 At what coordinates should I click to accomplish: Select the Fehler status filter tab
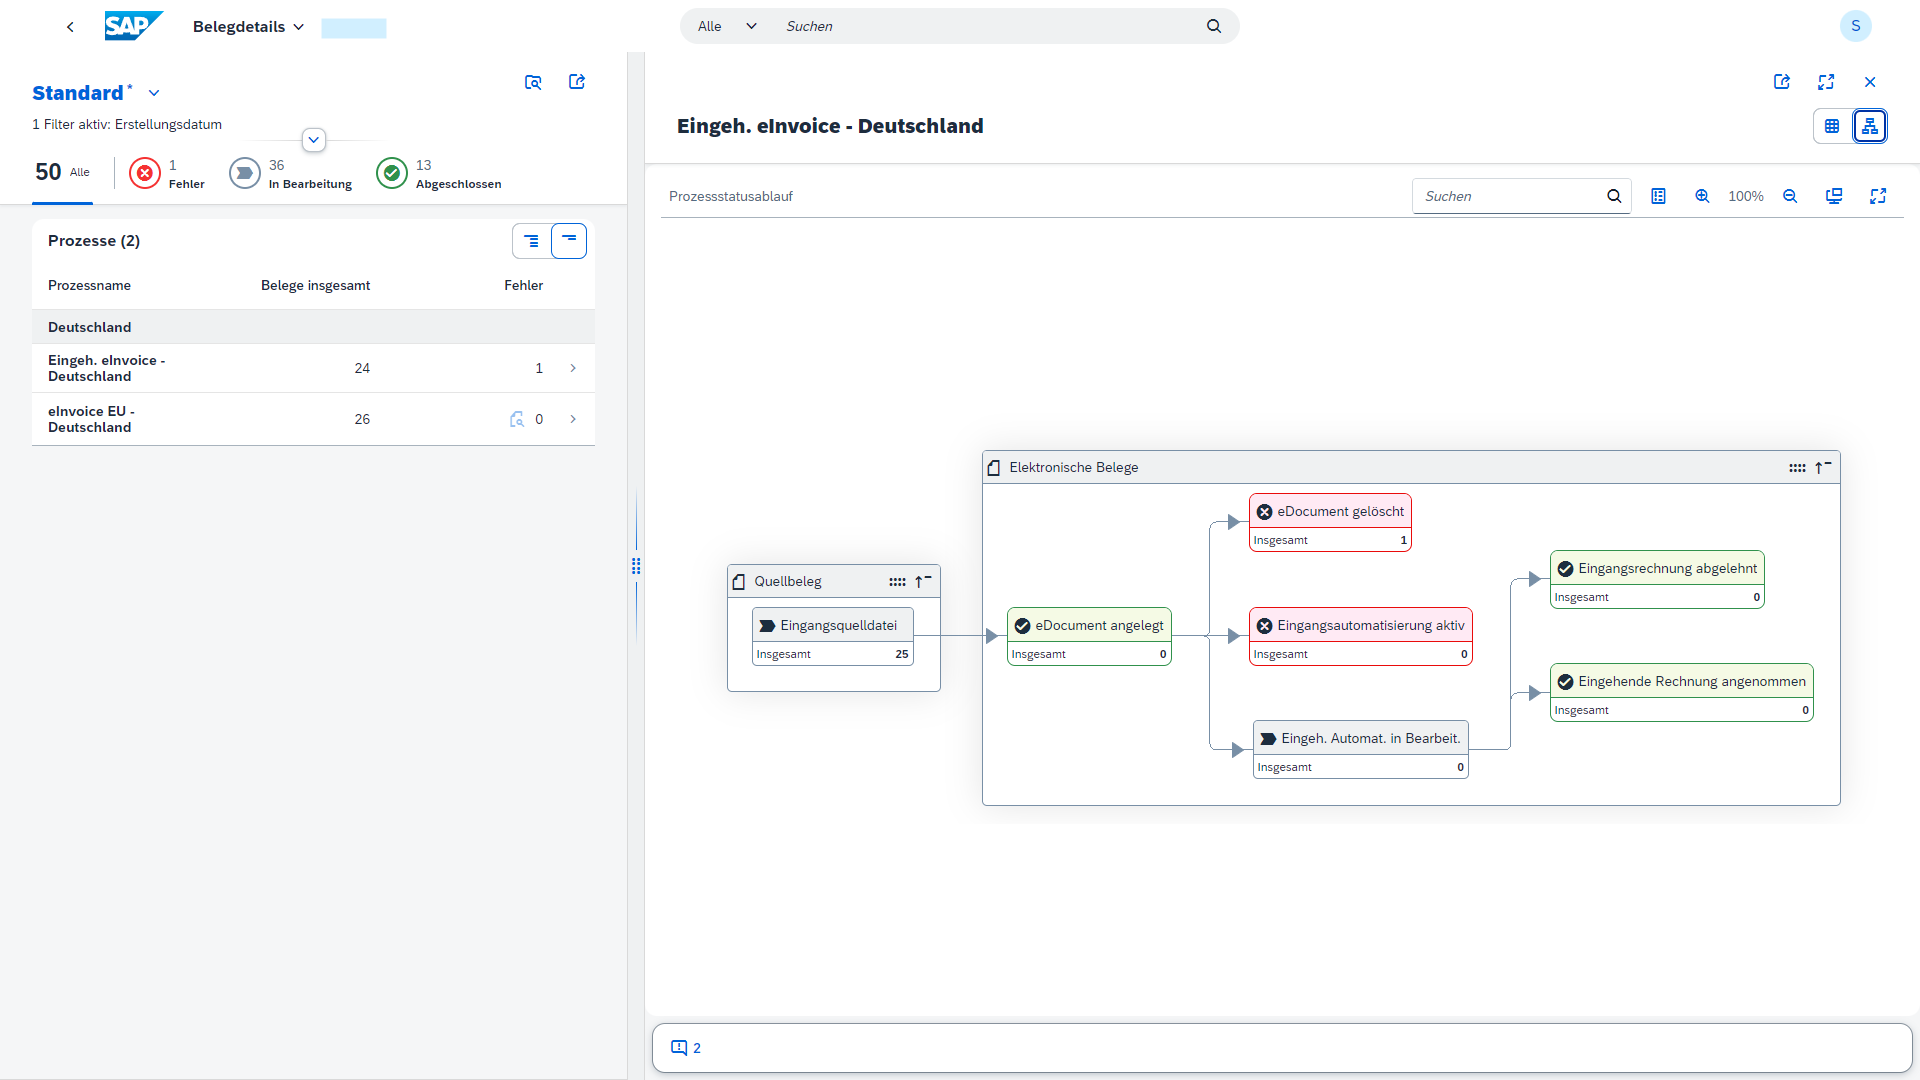tap(167, 173)
